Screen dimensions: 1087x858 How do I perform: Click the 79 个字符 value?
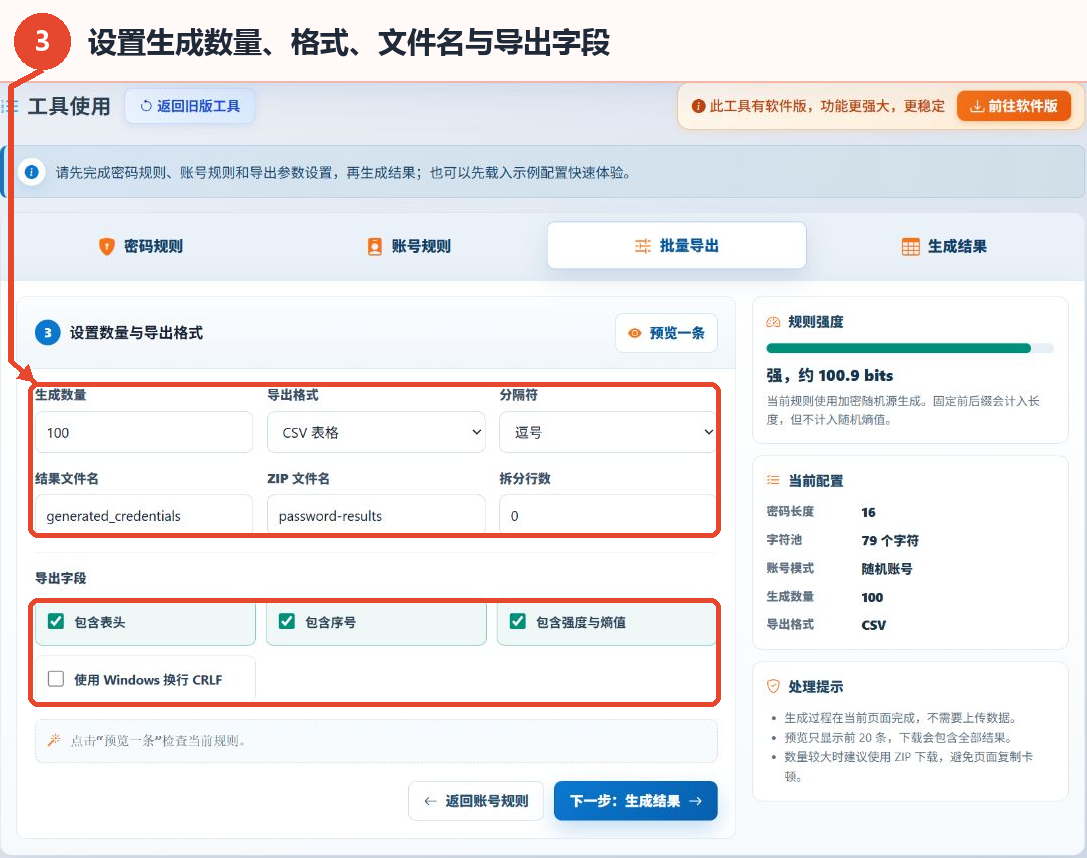pos(889,541)
